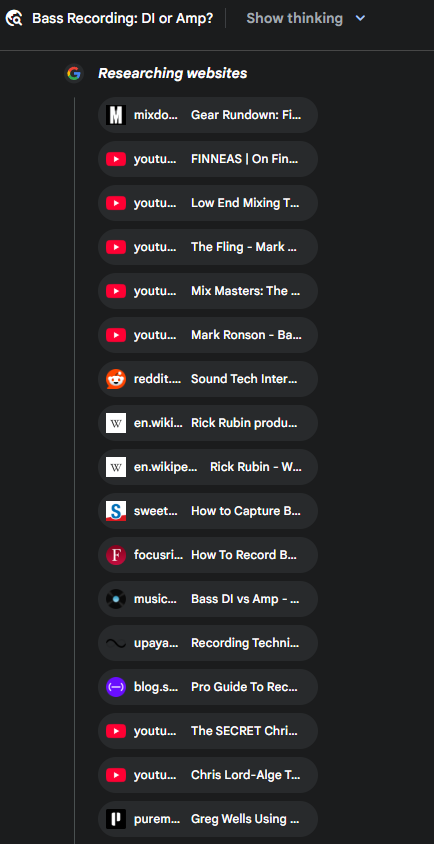Click the Deep Research icon beside the title
Viewport: 434px width, 844px height.
pyautogui.click(x=14, y=18)
